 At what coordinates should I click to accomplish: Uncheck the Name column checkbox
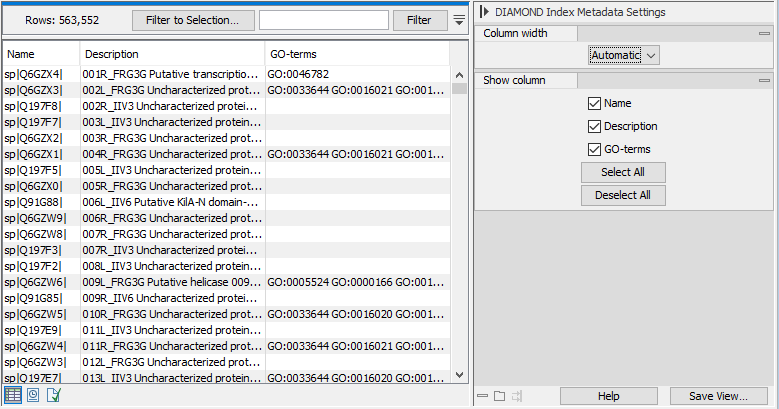(595, 103)
